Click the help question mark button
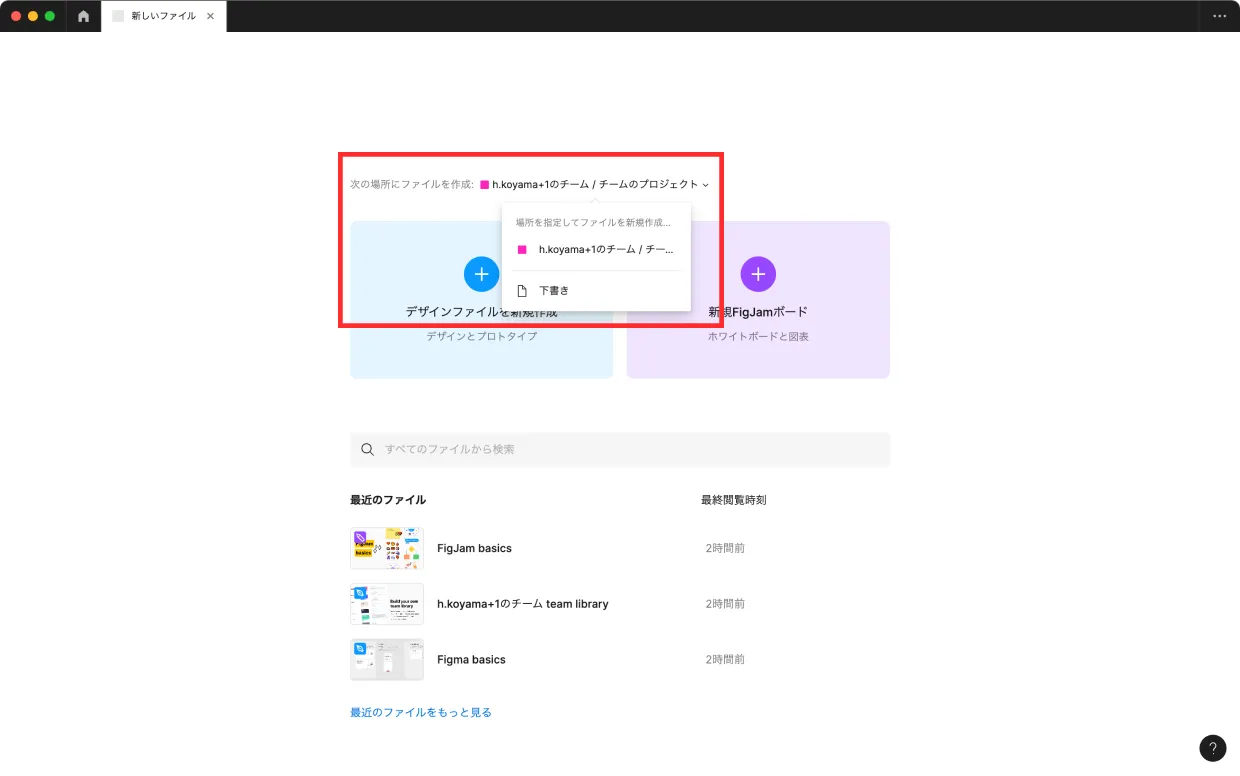 pyautogui.click(x=1212, y=748)
